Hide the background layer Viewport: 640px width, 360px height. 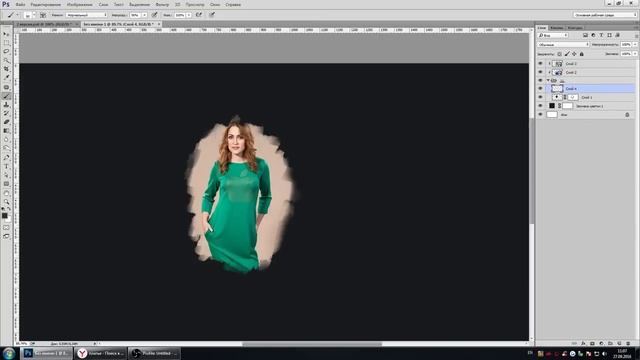[x=540, y=115]
